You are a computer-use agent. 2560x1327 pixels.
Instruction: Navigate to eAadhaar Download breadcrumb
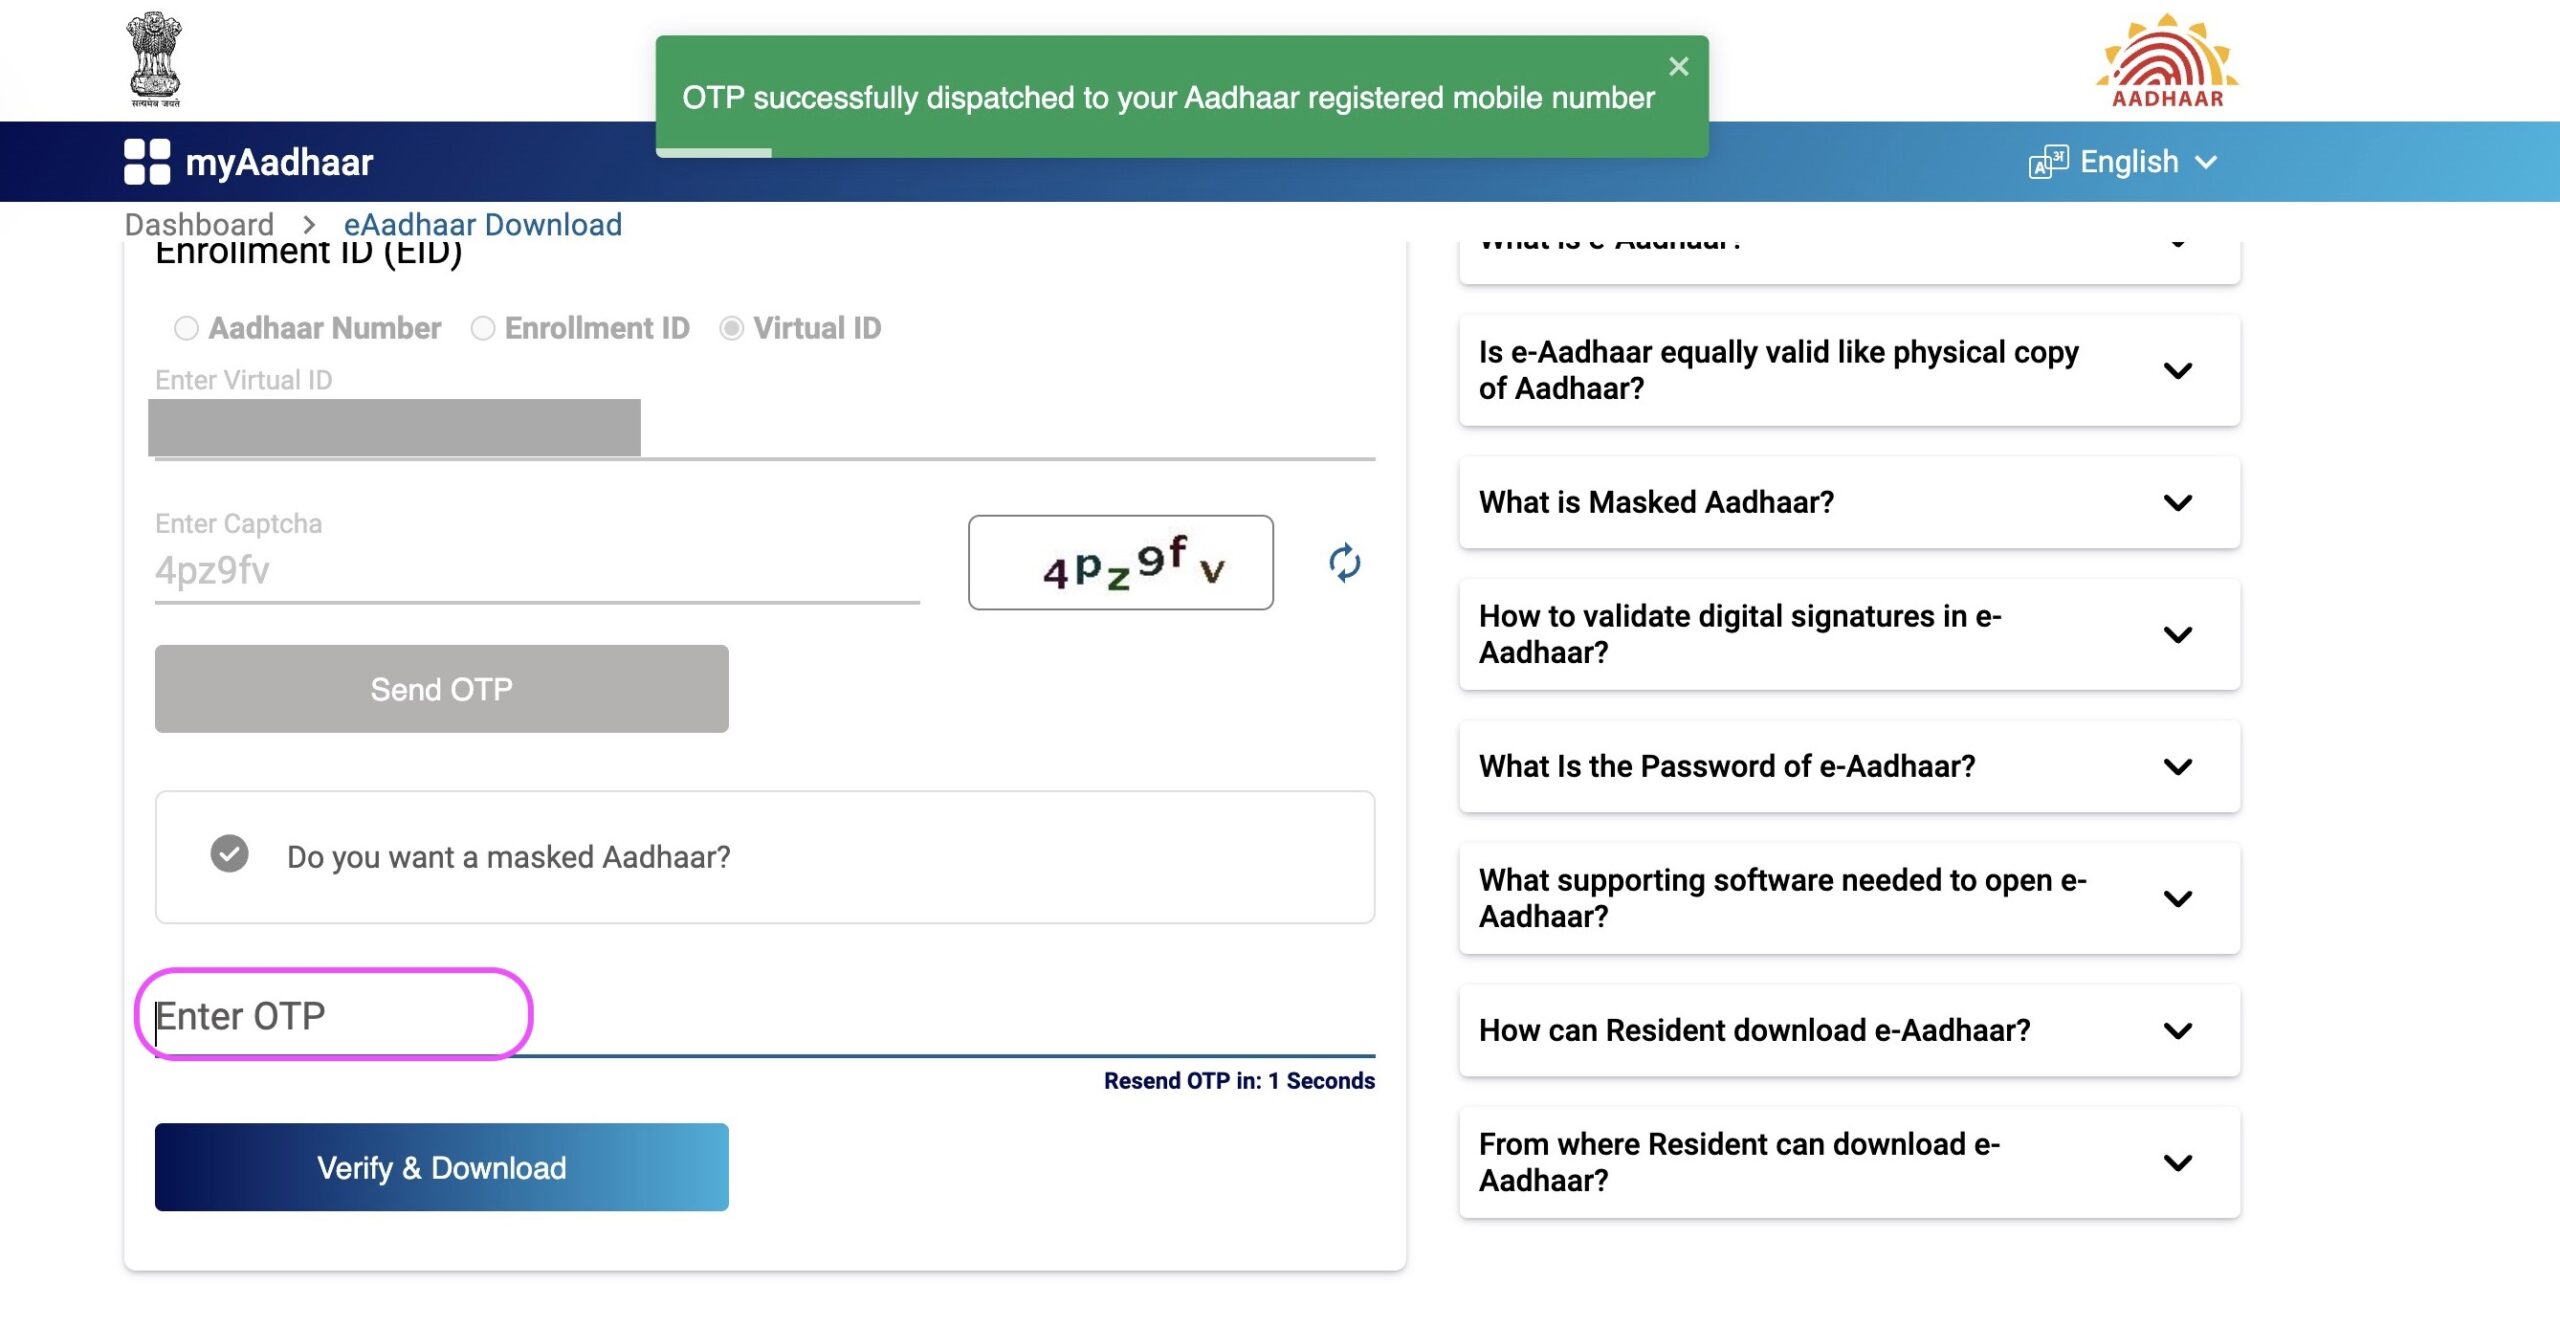coord(481,222)
